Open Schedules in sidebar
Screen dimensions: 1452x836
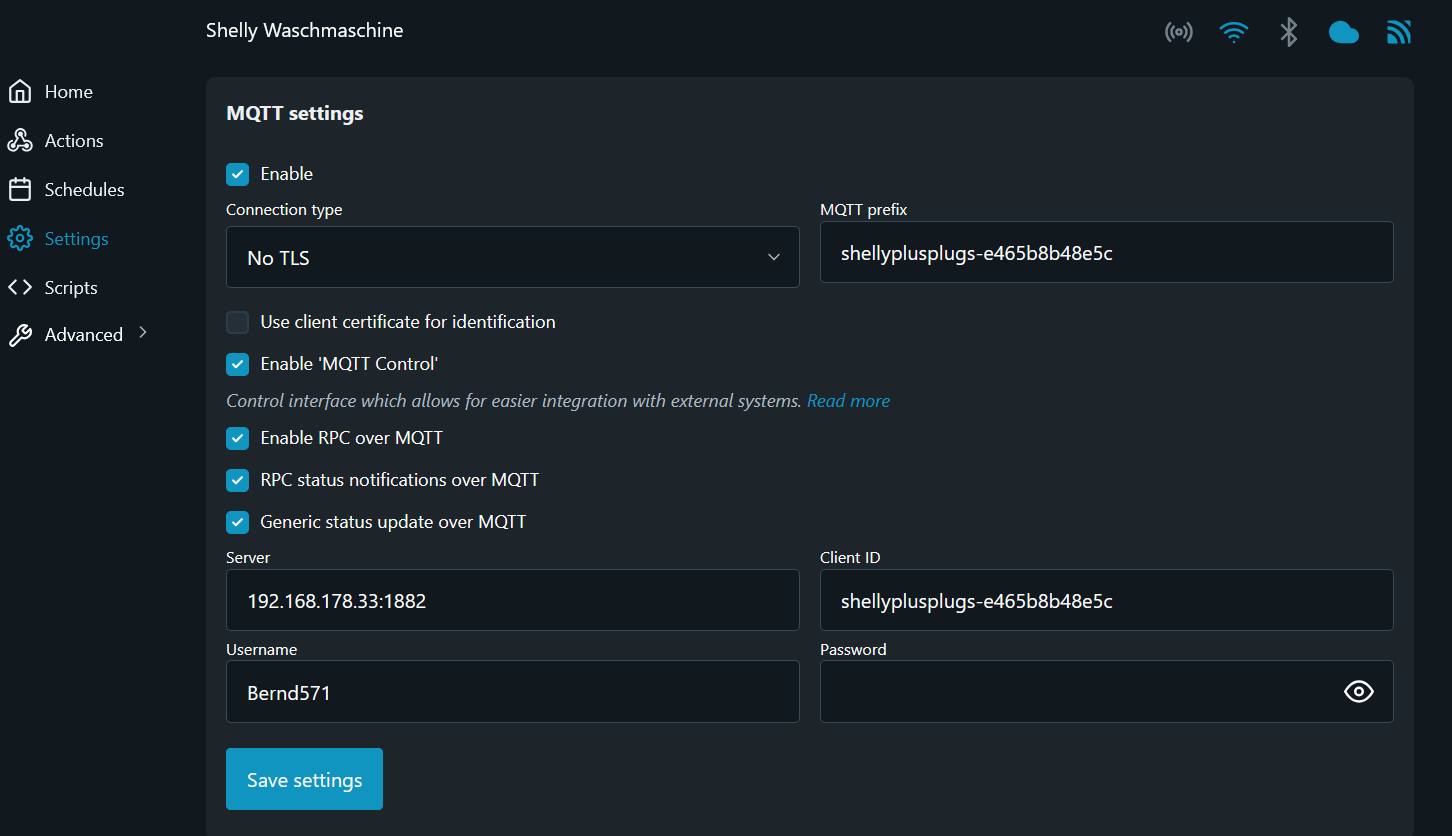[x=85, y=190]
